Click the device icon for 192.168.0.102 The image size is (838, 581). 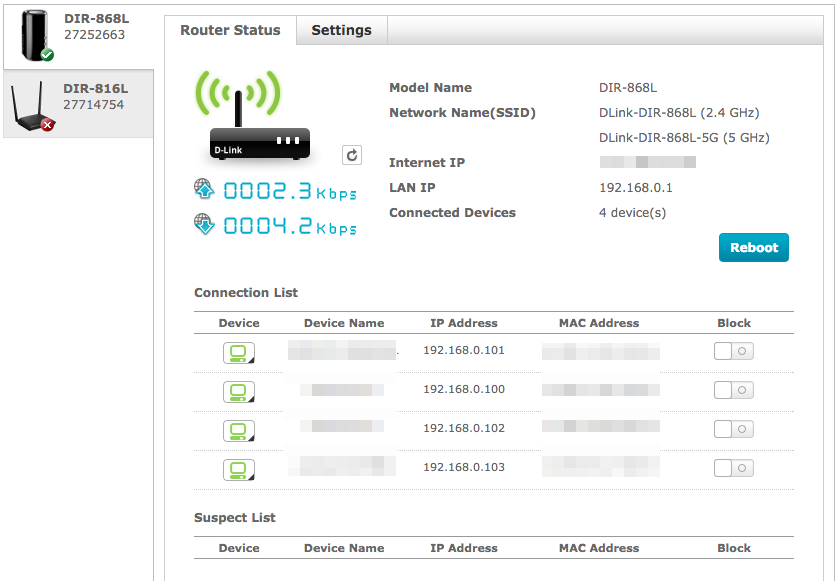pyautogui.click(x=238, y=429)
